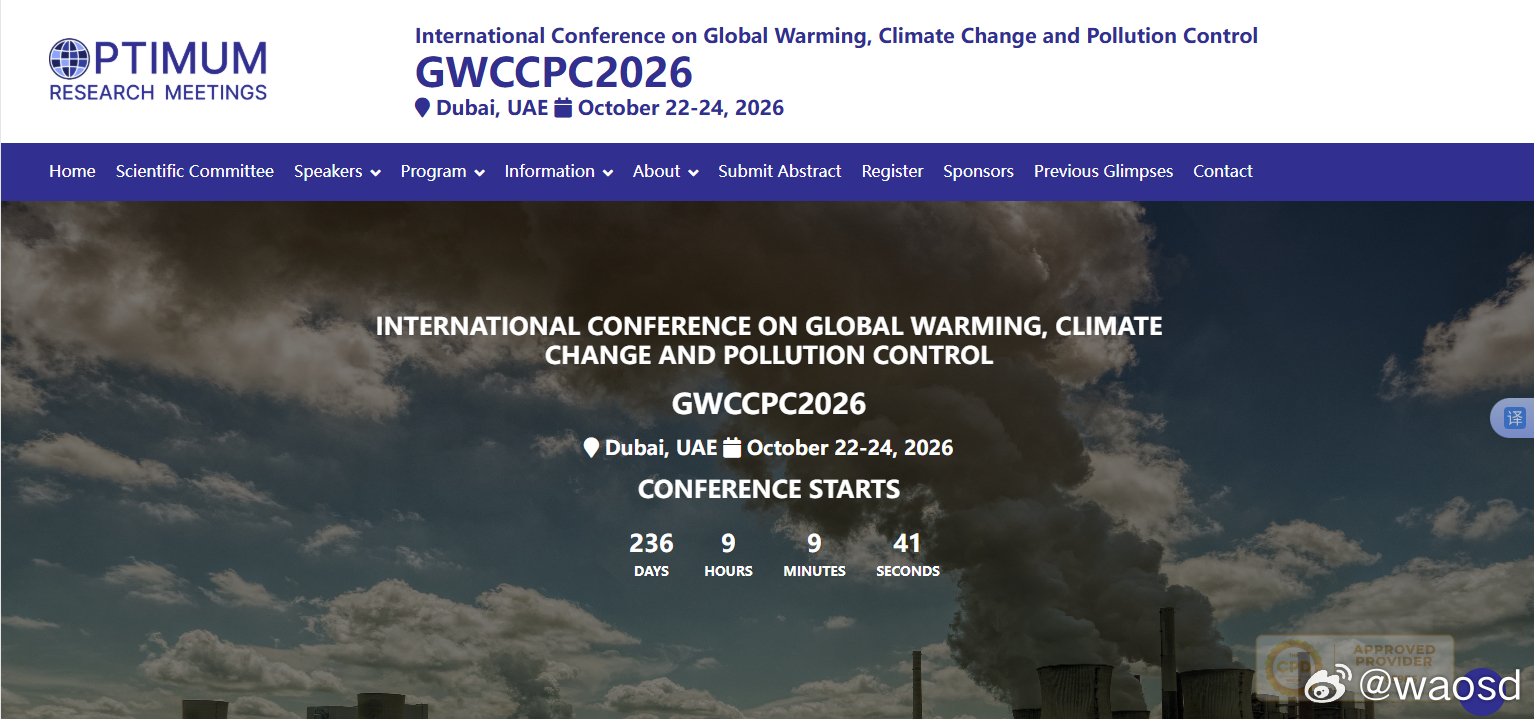Image resolution: width=1534 pixels, height=719 pixels.
Task: Click the countdown '236' days value
Action: 651,543
